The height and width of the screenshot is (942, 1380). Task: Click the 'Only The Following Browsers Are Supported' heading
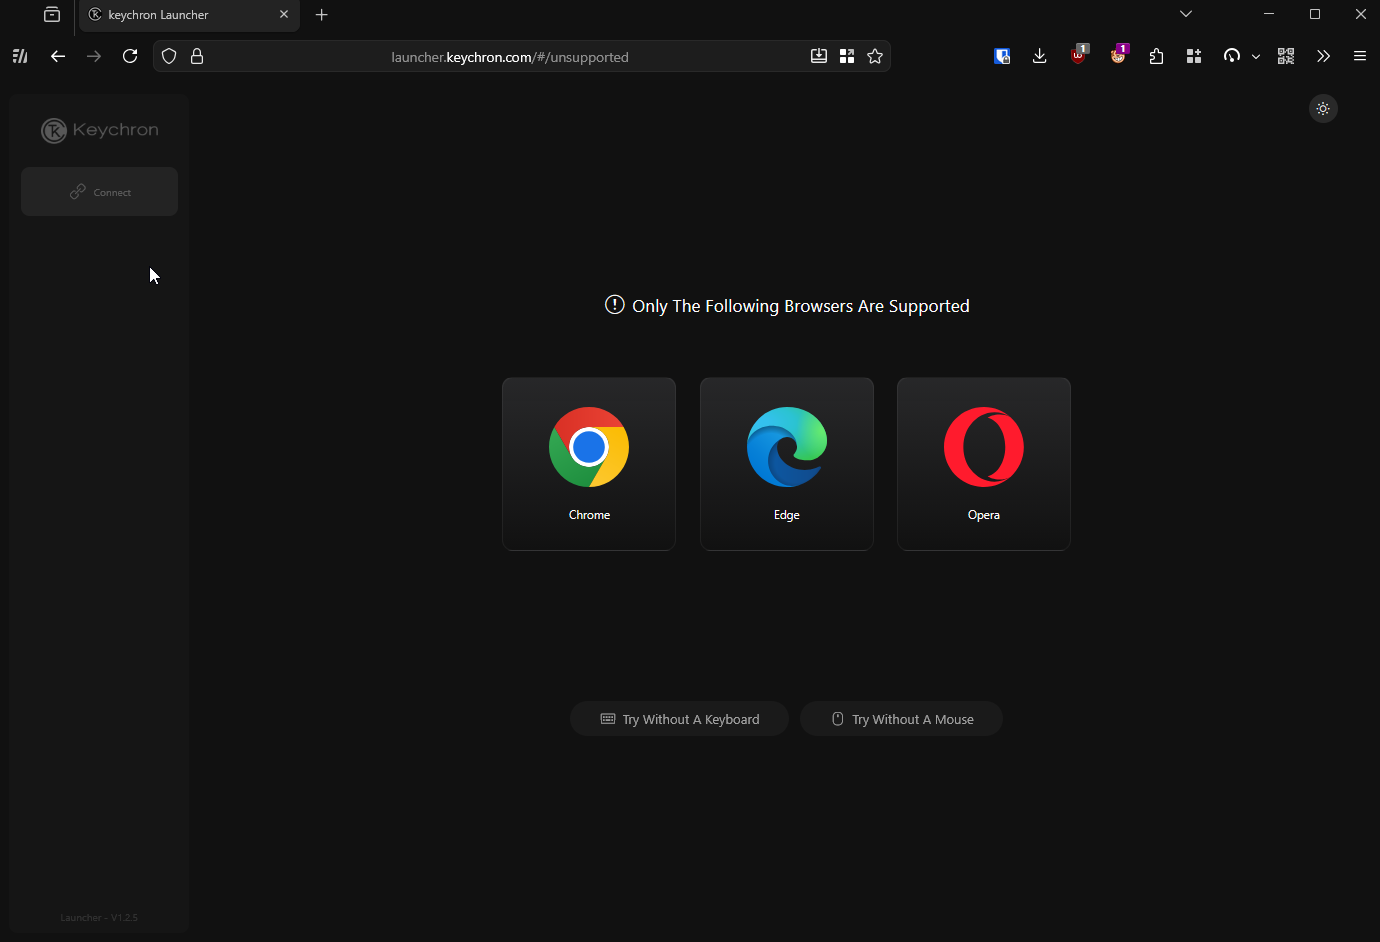[x=801, y=306]
